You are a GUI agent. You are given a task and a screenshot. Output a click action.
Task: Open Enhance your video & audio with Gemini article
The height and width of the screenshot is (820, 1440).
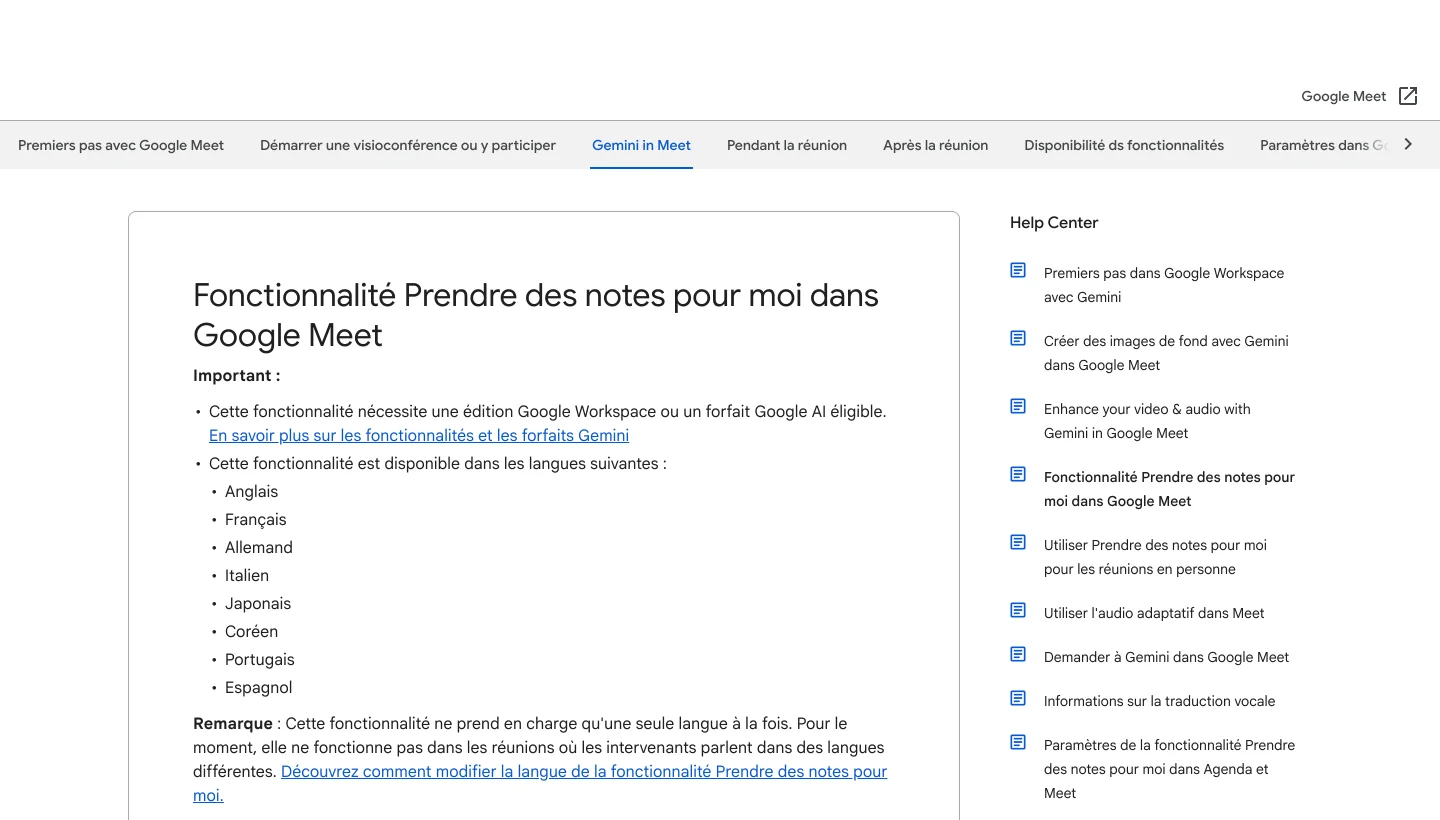point(1147,421)
